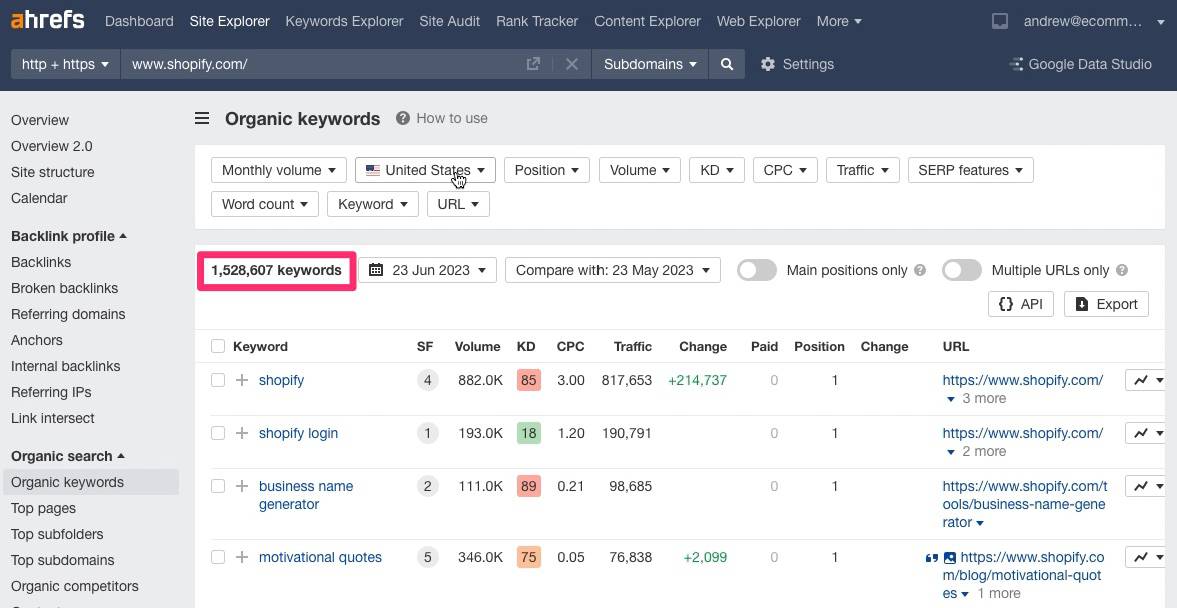Open Content Explorer
This screenshot has height=608, width=1177.
tap(648, 22)
